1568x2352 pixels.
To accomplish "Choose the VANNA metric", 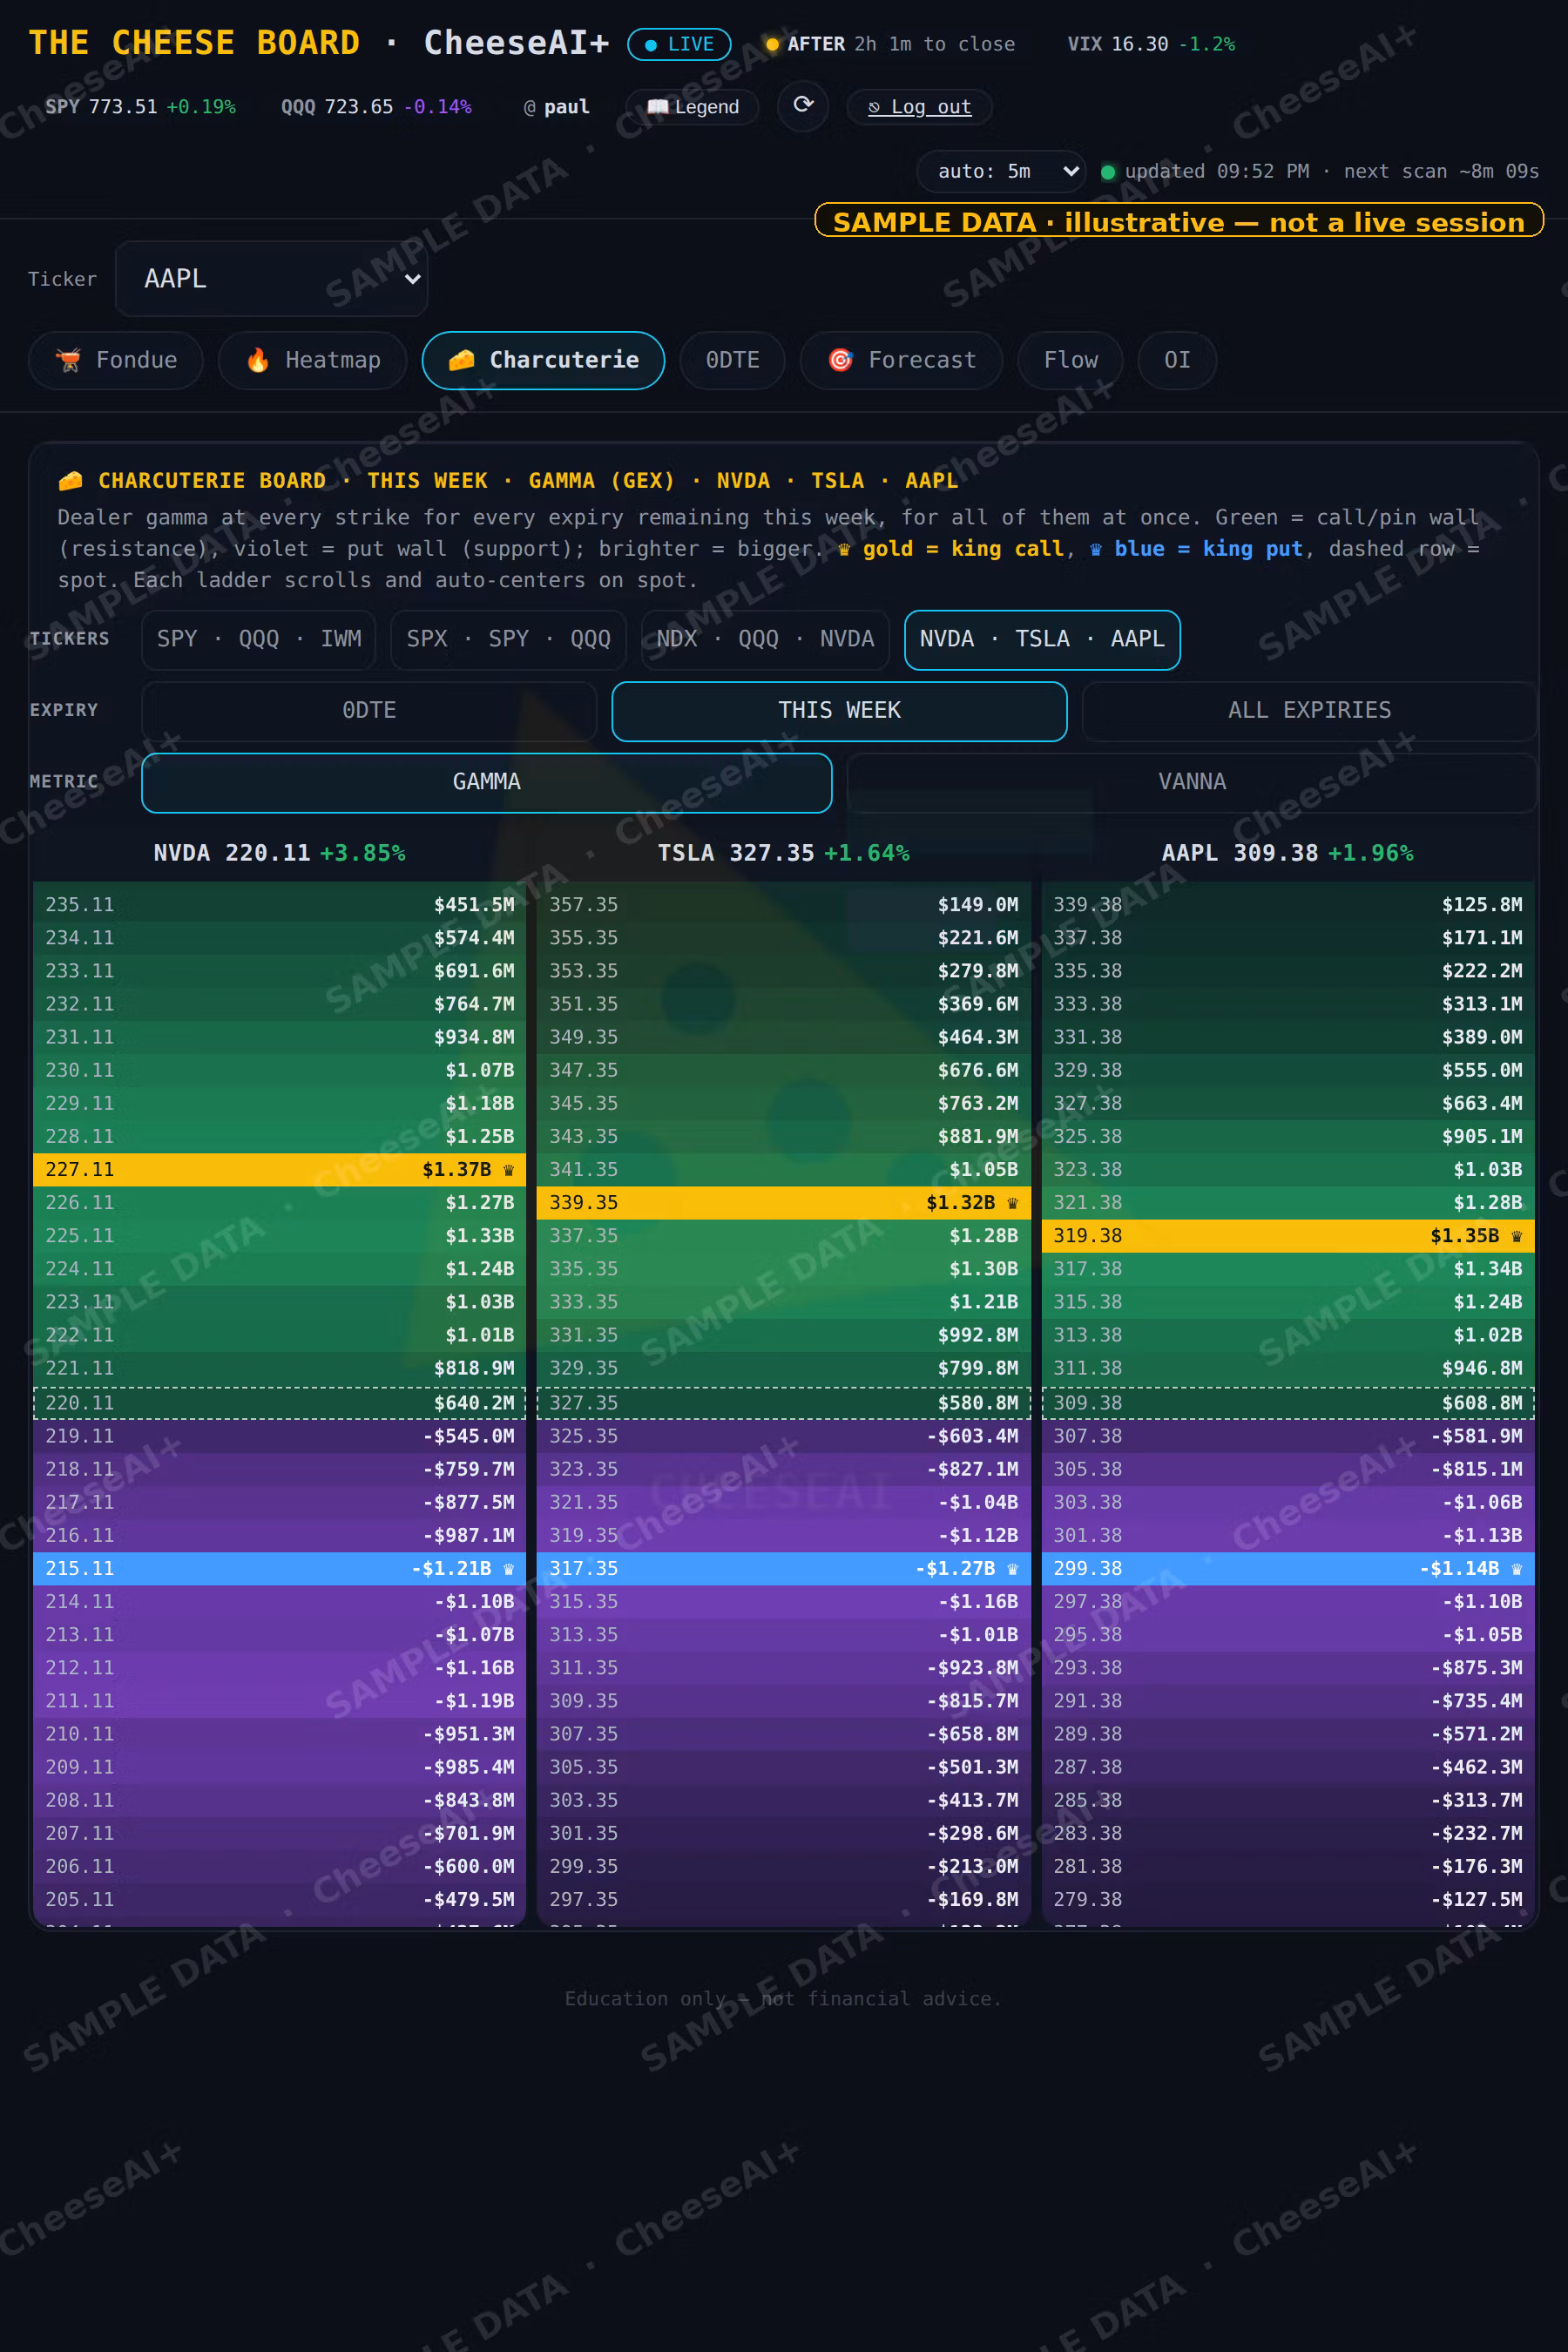I will click(x=1192, y=782).
